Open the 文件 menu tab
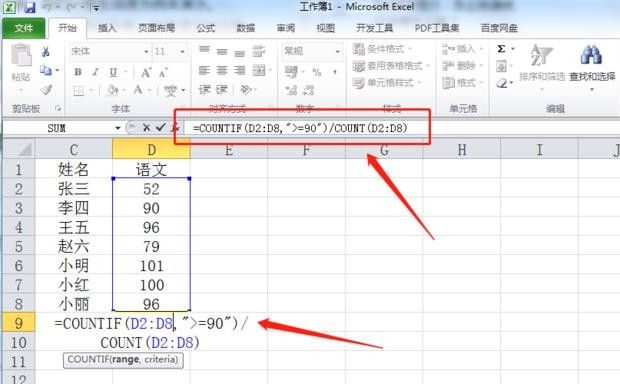 (23, 28)
